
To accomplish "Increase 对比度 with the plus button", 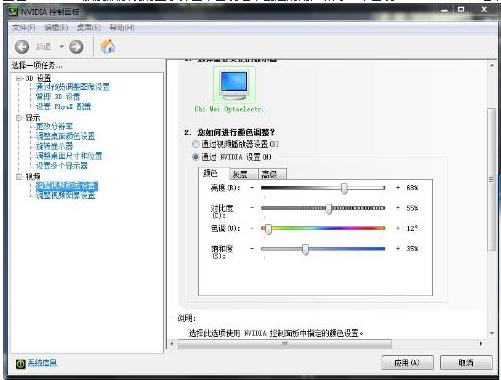I will pos(398,208).
